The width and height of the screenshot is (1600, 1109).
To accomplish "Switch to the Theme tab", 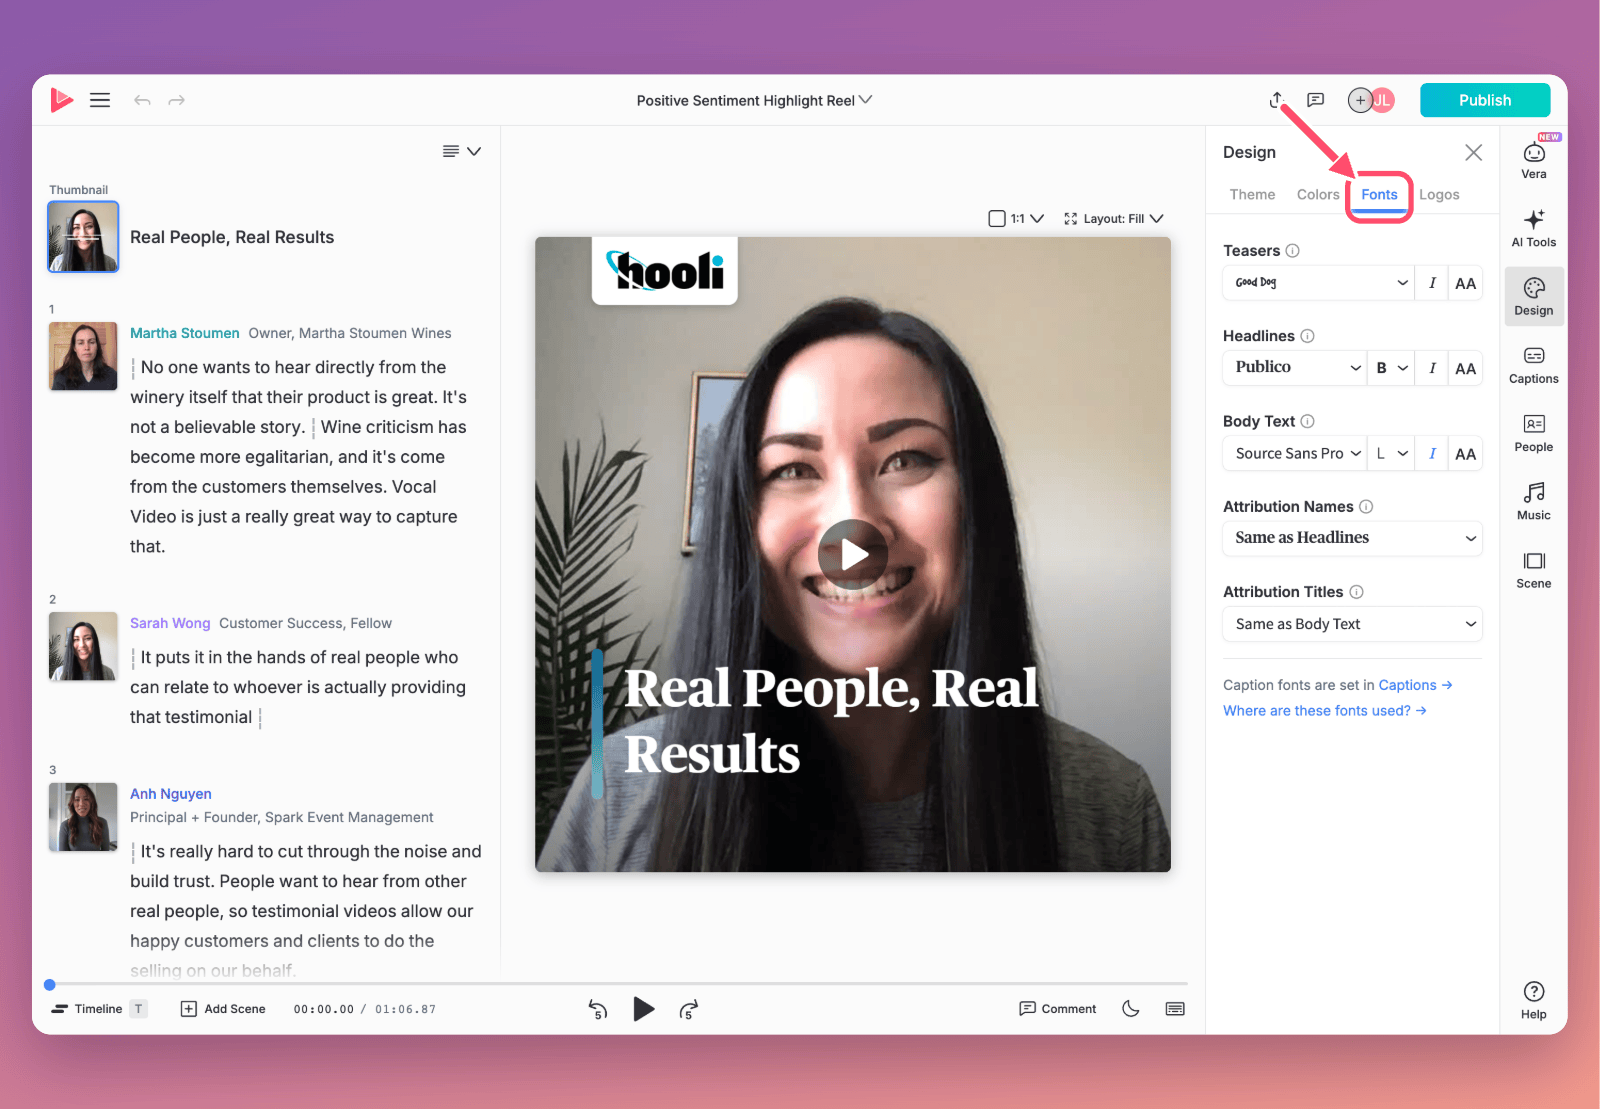I will 1252,195.
